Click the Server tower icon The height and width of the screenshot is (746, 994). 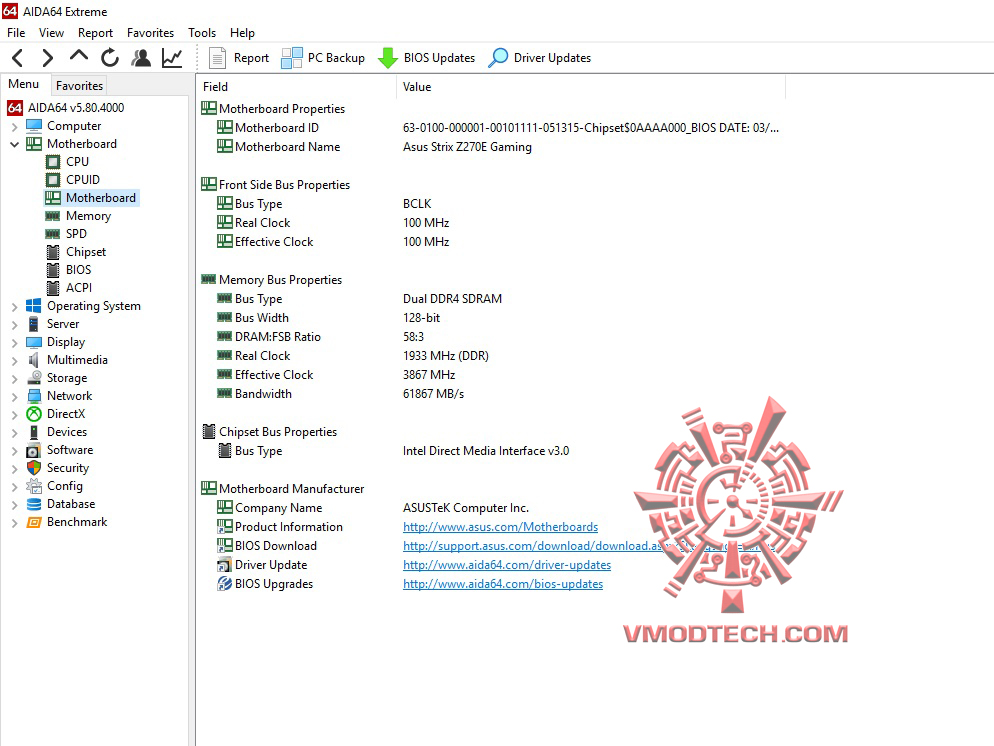point(34,324)
